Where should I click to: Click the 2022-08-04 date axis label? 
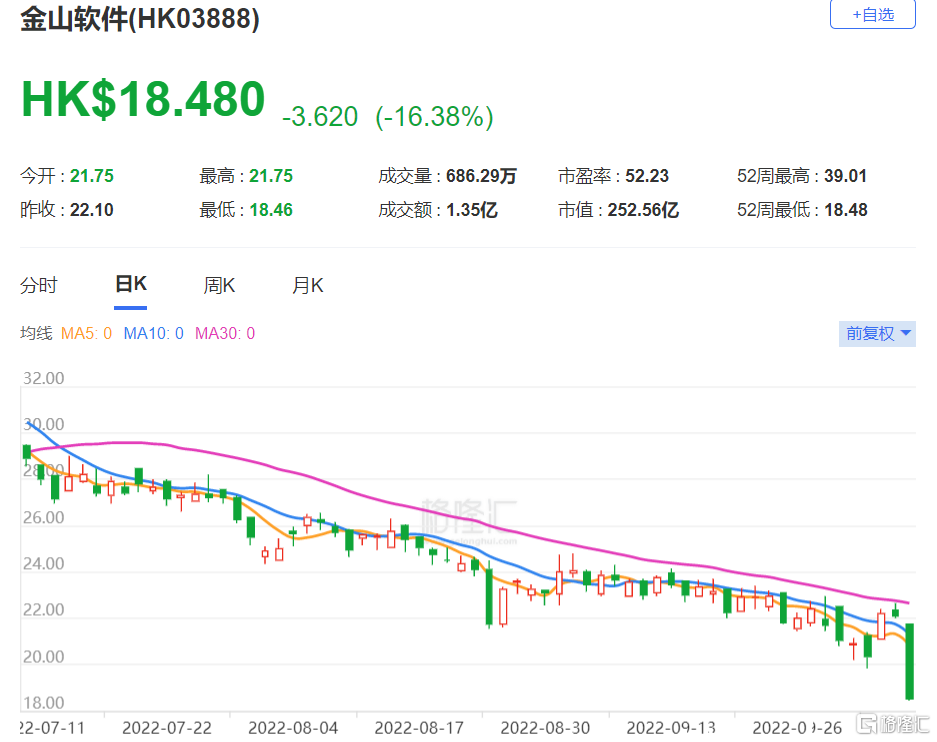click(x=293, y=728)
